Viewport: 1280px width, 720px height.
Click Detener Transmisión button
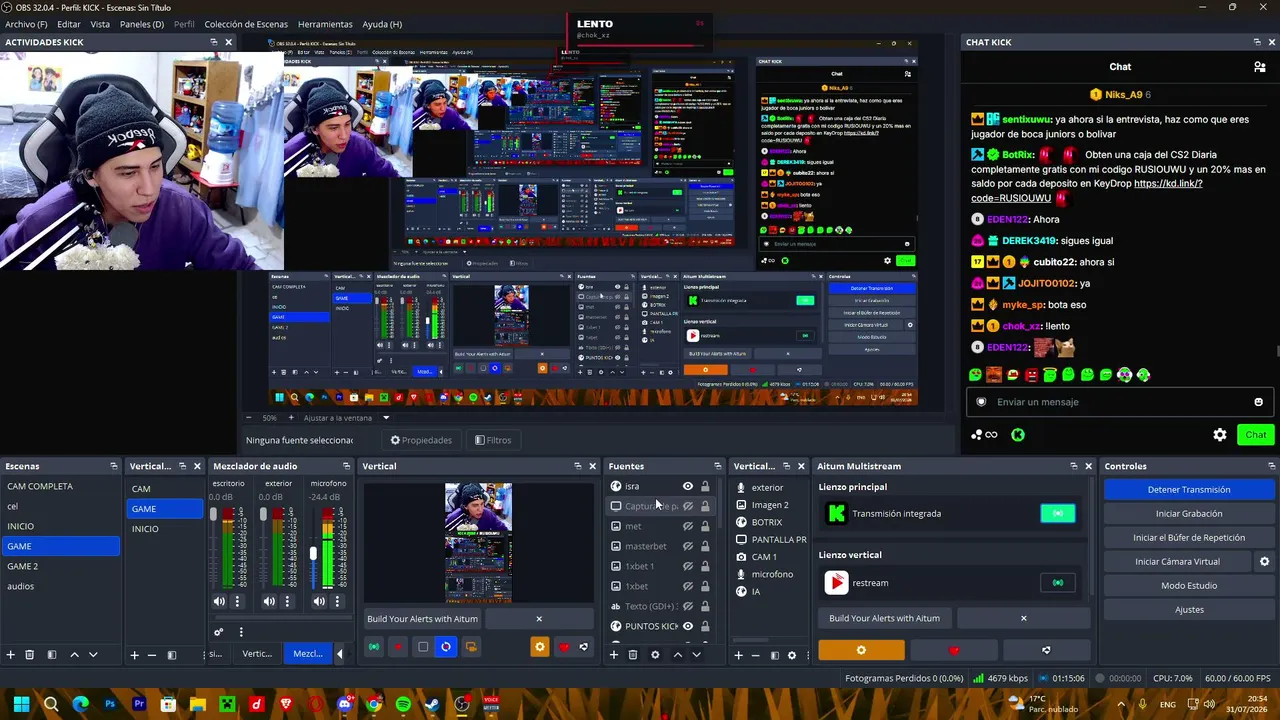[1189, 490]
